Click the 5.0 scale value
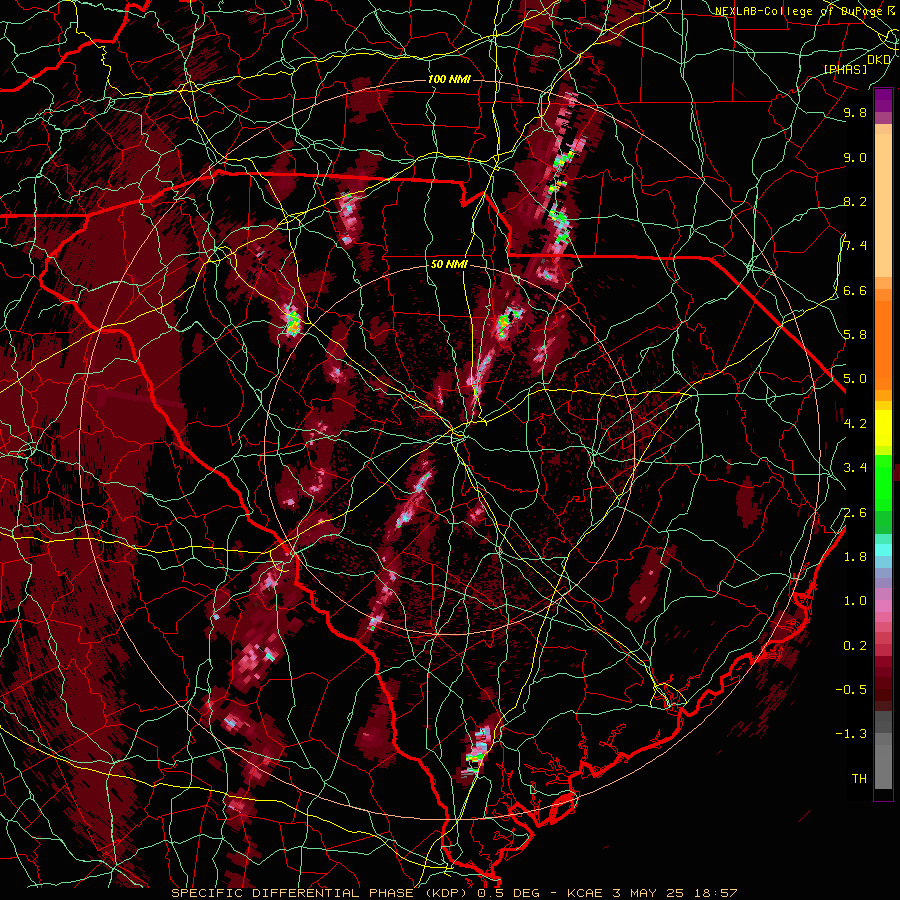900x900 pixels. (x=855, y=379)
